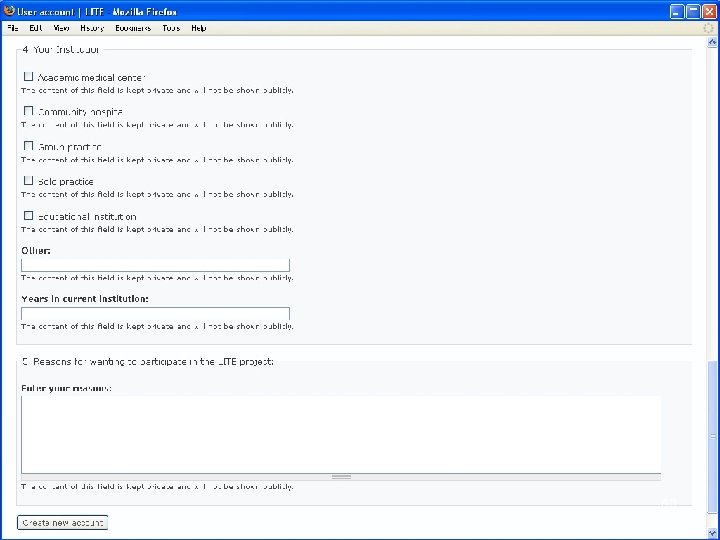Open the History menu
Image resolution: width=720 pixels, height=540 pixels.
pos(92,28)
